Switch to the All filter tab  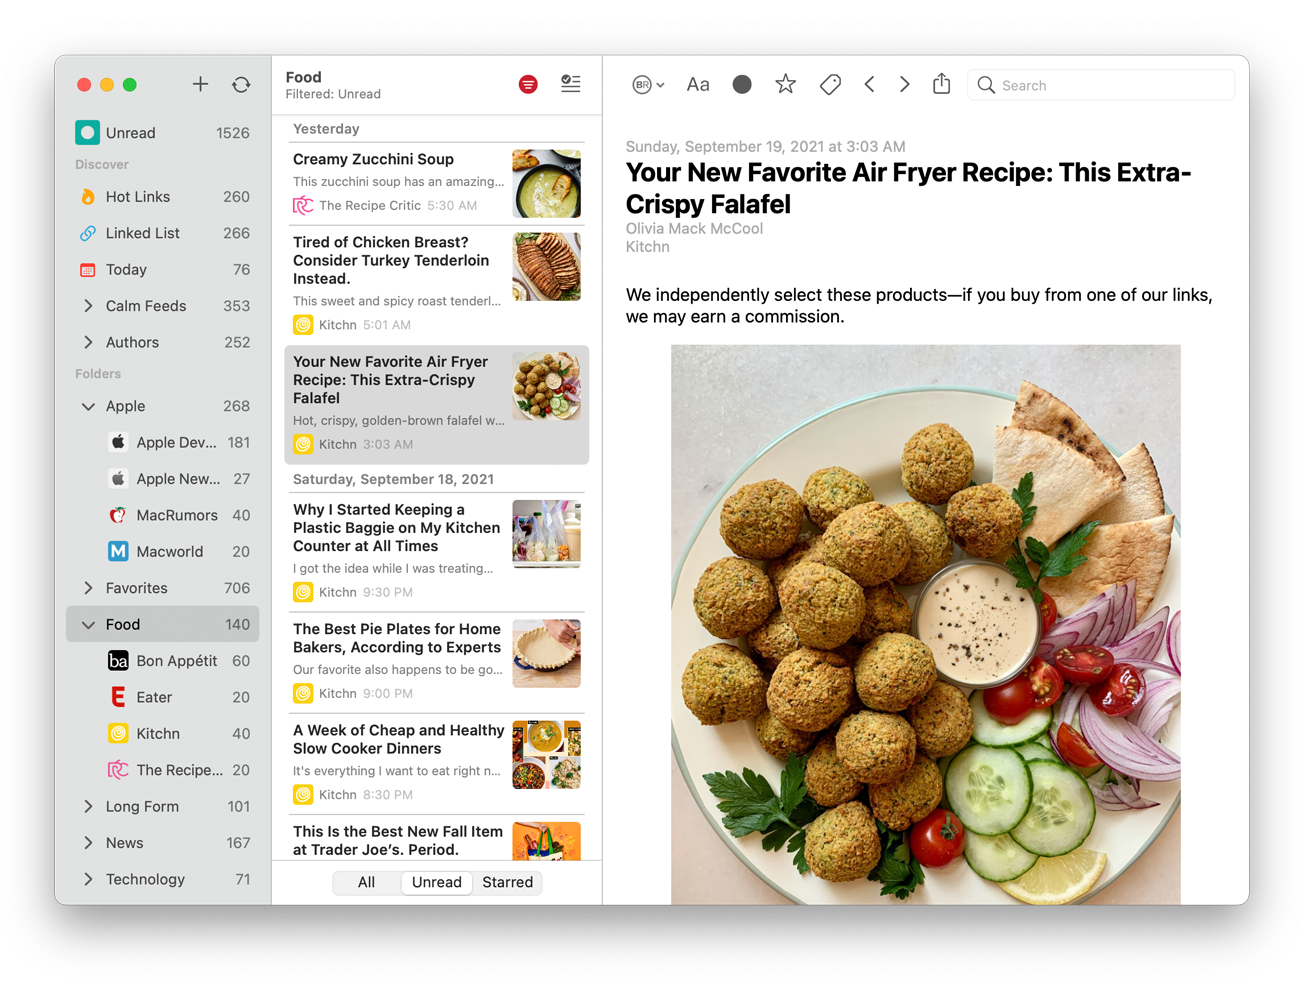point(367,882)
